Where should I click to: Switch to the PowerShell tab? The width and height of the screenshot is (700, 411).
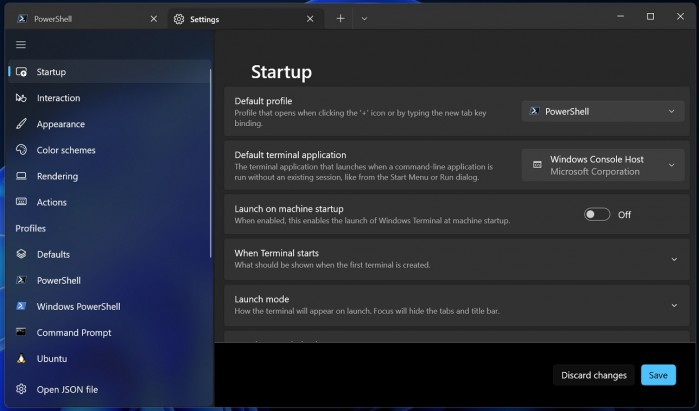point(80,18)
